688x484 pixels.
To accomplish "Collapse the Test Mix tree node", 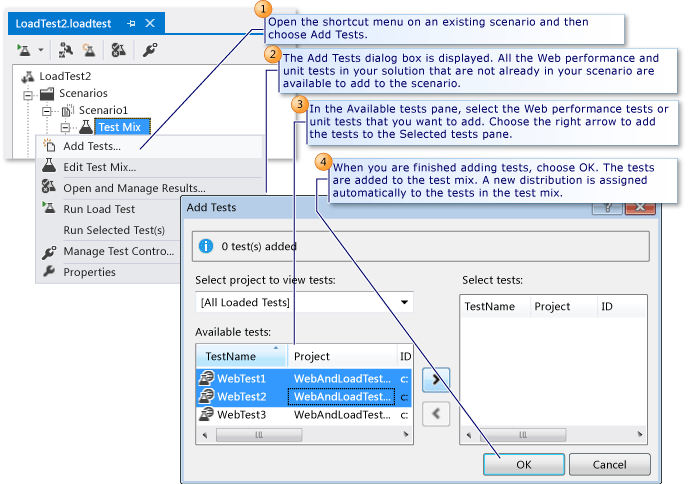I will point(65,128).
